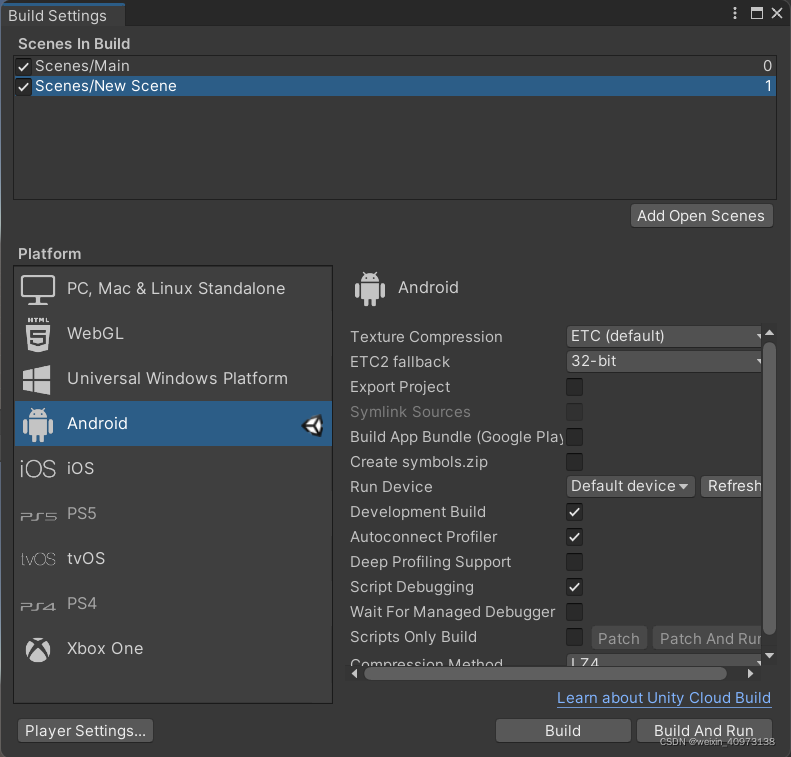
Task: Click the Texture Compression label
Action: (x=426, y=337)
